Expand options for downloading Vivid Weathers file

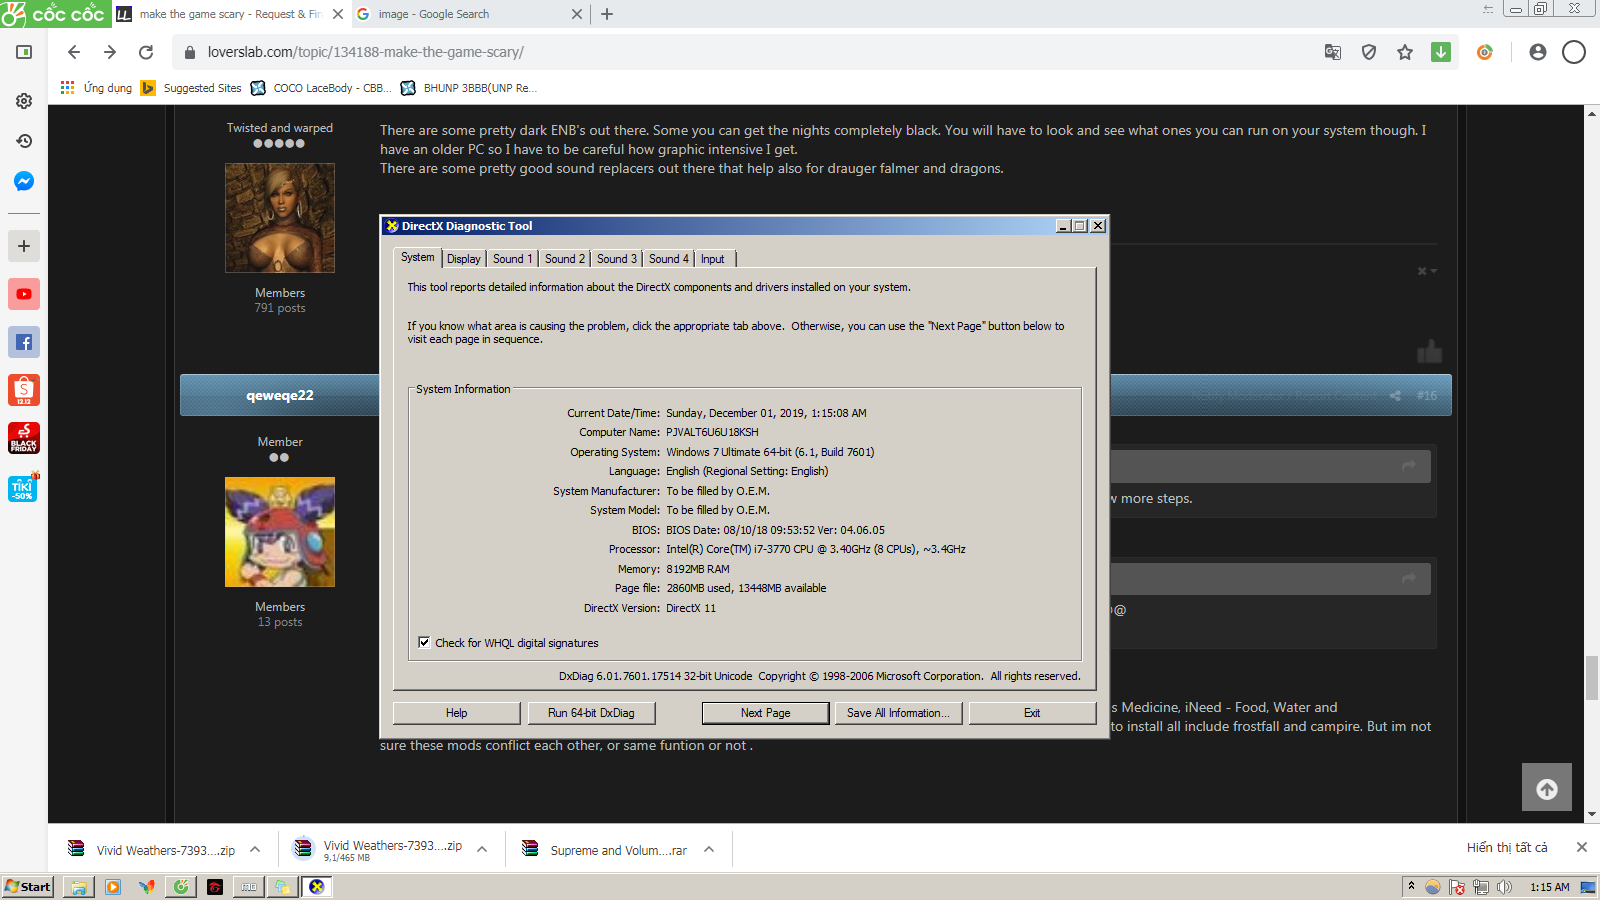tap(482, 850)
